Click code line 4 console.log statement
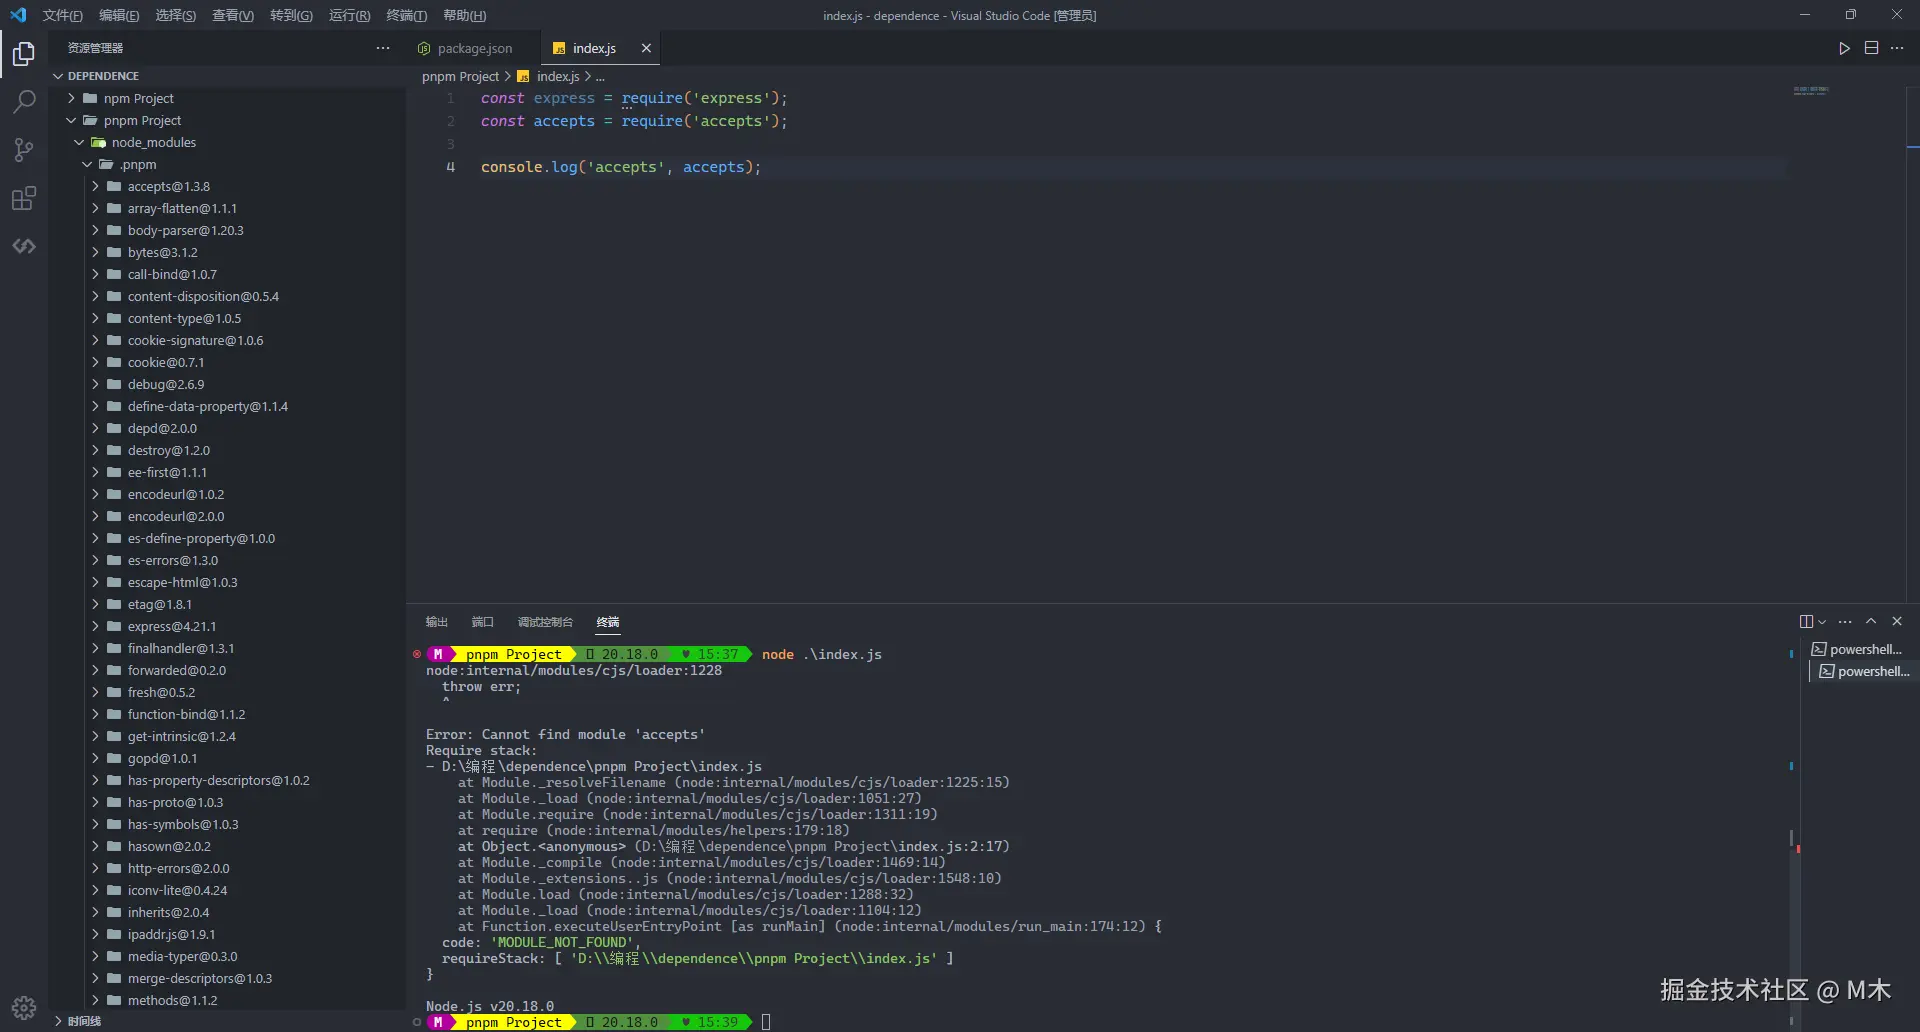The image size is (1920, 1032). pyautogui.click(x=620, y=167)
